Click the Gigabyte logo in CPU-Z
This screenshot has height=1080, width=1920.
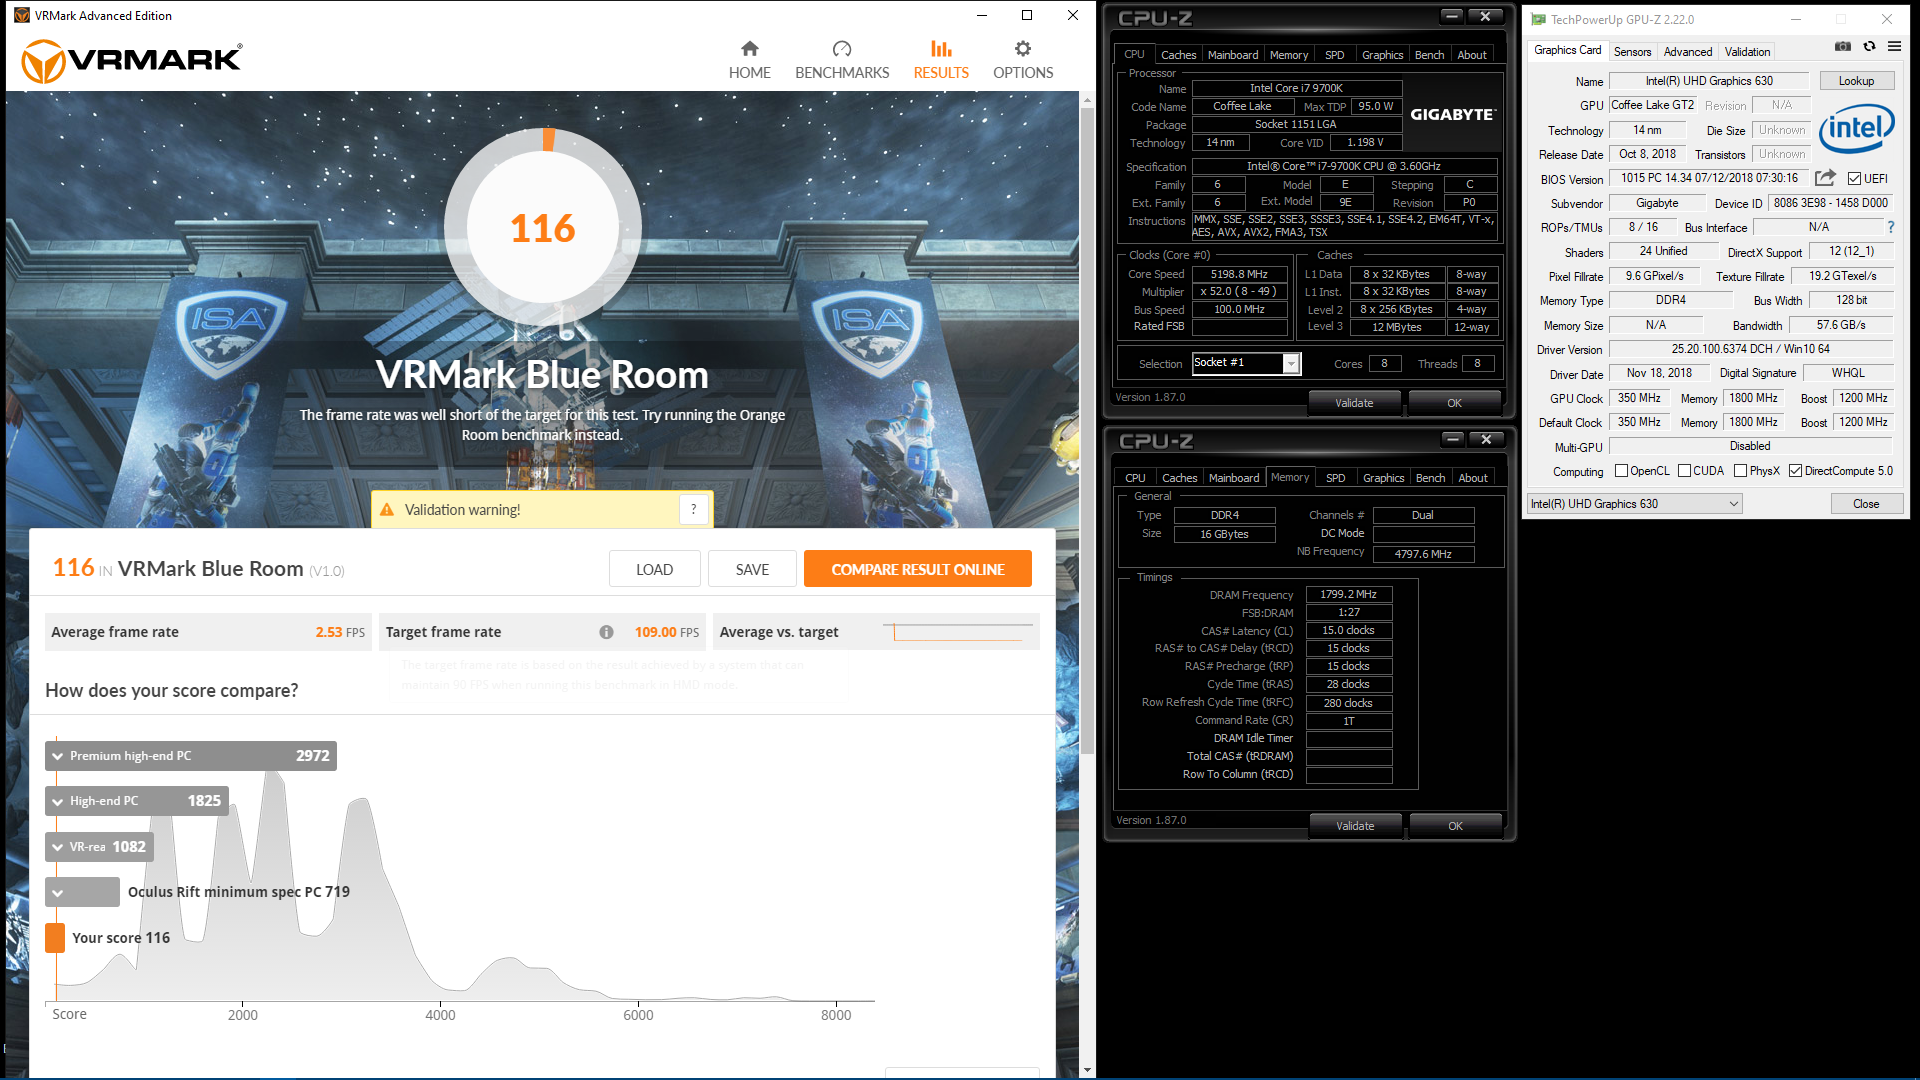1452,115
